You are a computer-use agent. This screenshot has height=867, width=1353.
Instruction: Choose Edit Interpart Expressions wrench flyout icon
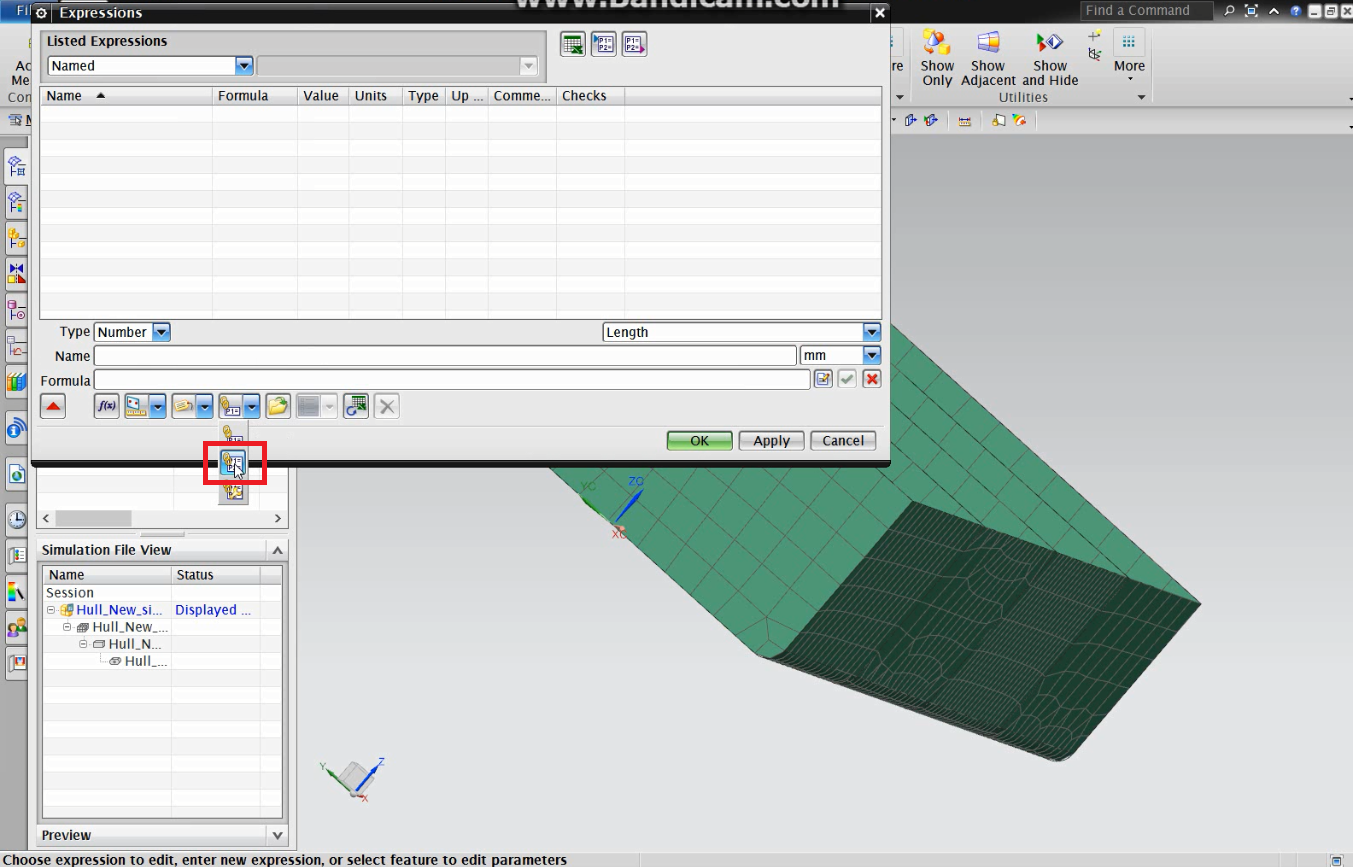(233, 490)
